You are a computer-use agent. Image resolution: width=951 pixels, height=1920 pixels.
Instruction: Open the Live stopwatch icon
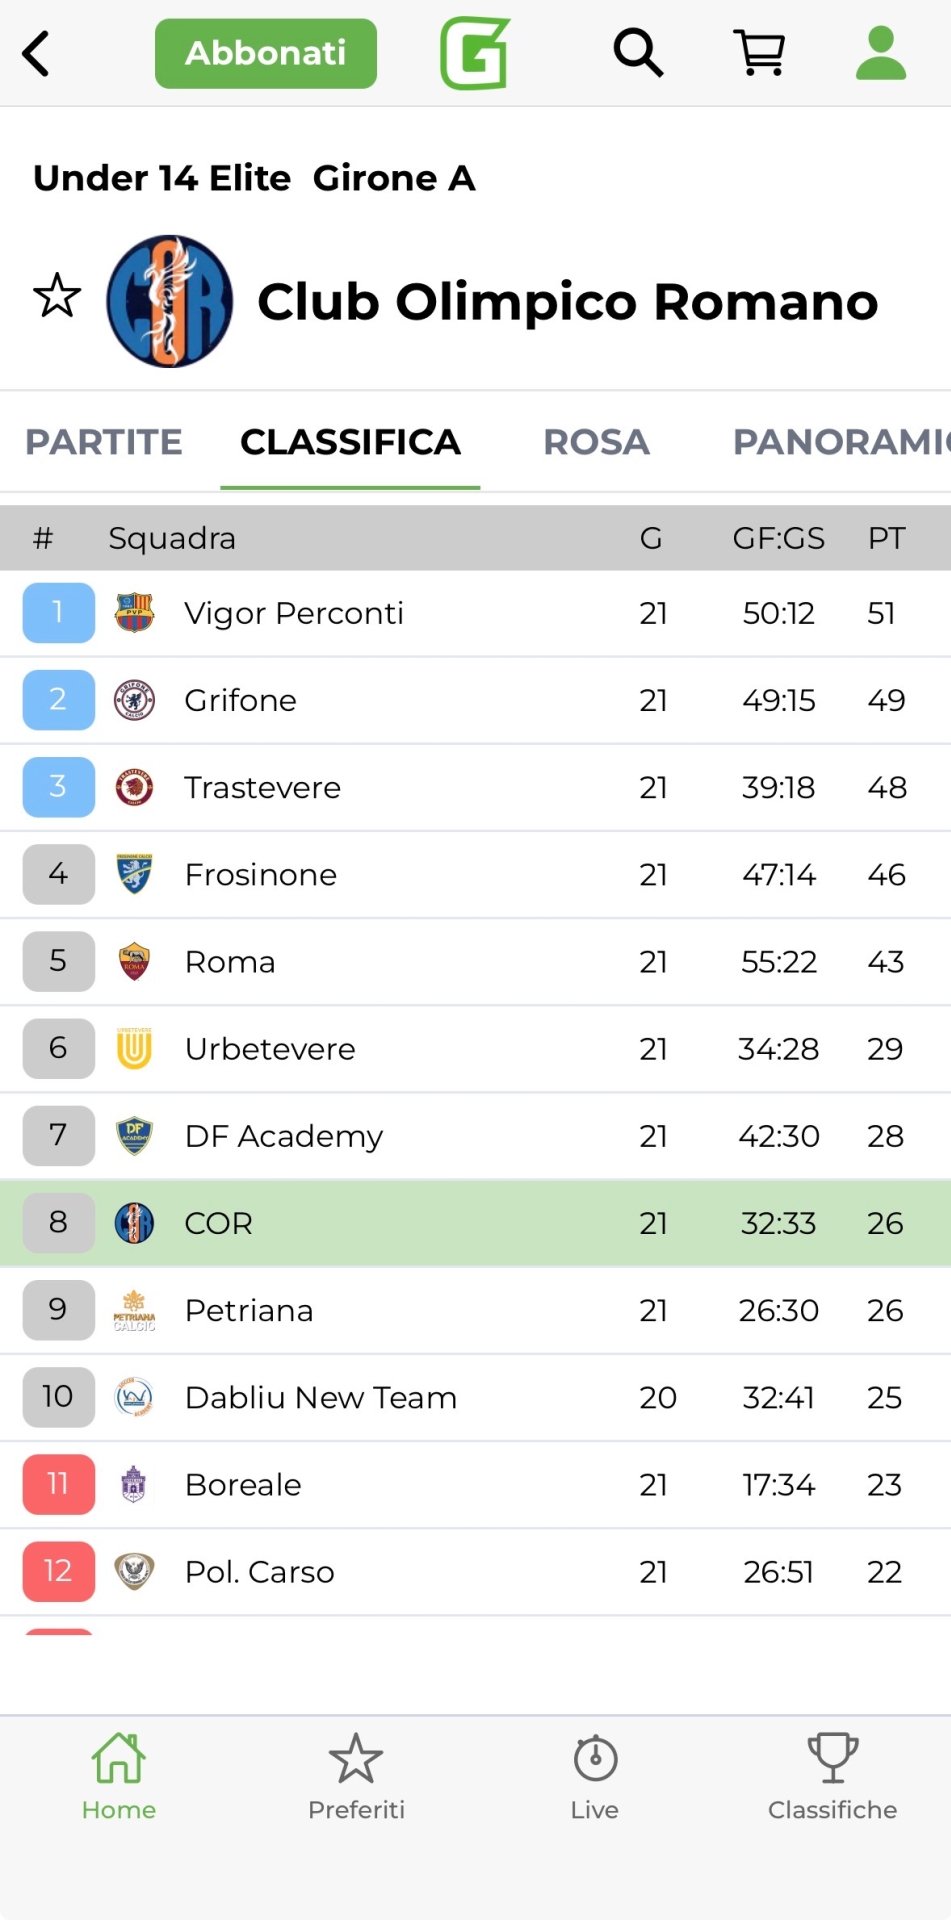(595, 1777)
